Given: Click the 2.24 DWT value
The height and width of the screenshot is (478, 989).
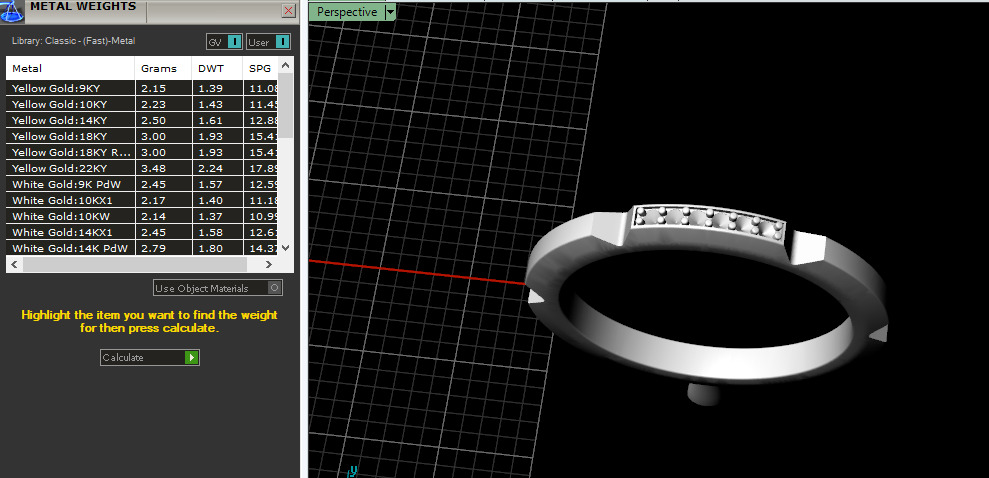Looking at the screenshot, I should (210, 168).
